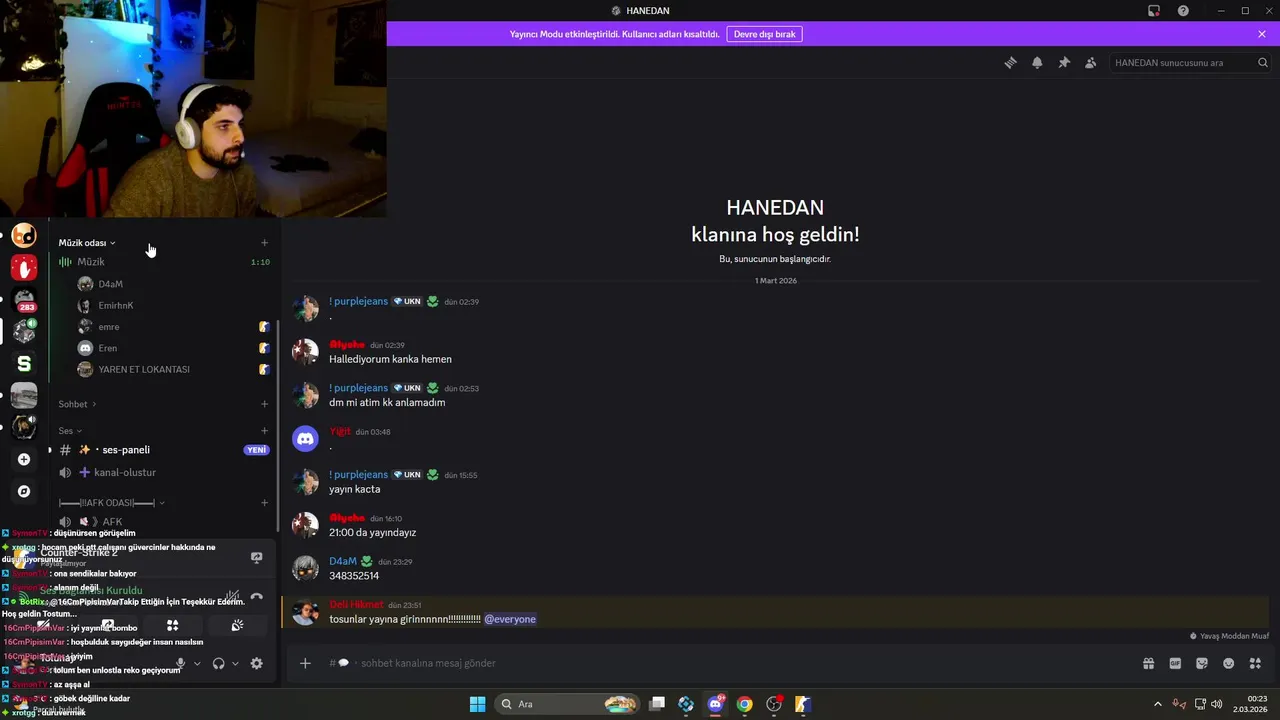The image size is (1280, 720).
Task: Open the add a server plus button
Action: (24, 459)
